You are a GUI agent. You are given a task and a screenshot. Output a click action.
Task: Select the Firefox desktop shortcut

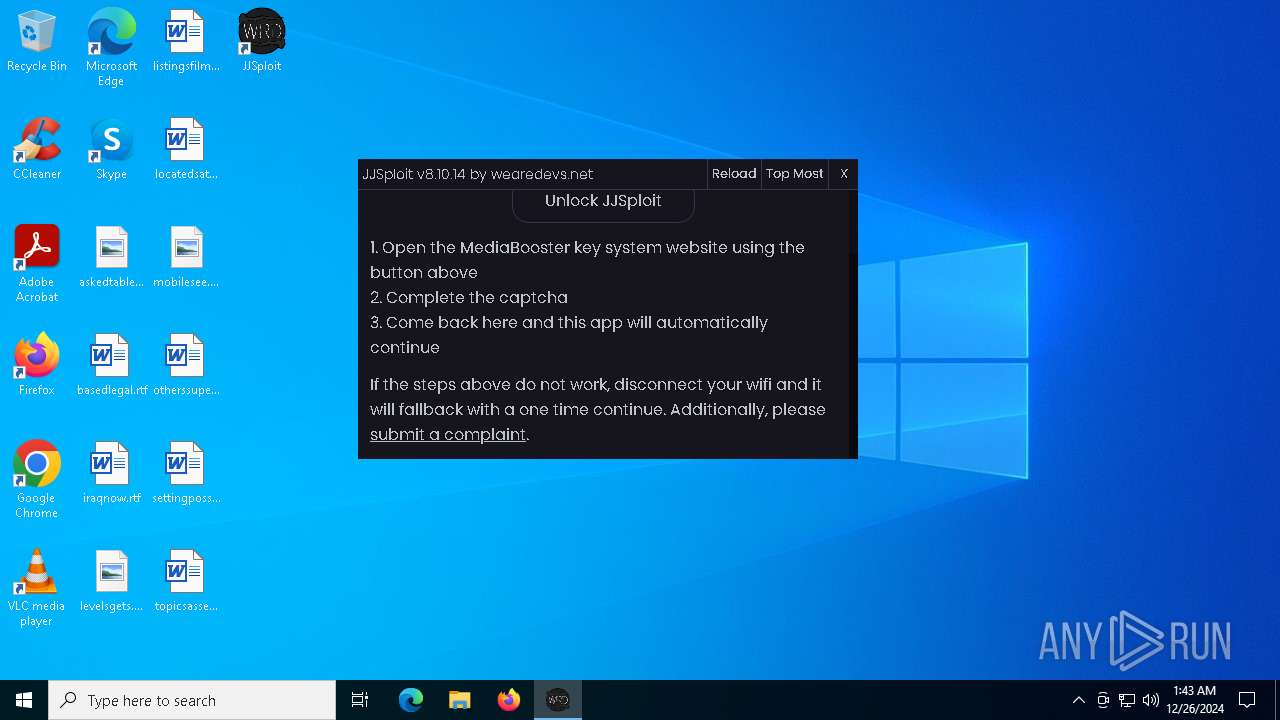click(37, 366)
